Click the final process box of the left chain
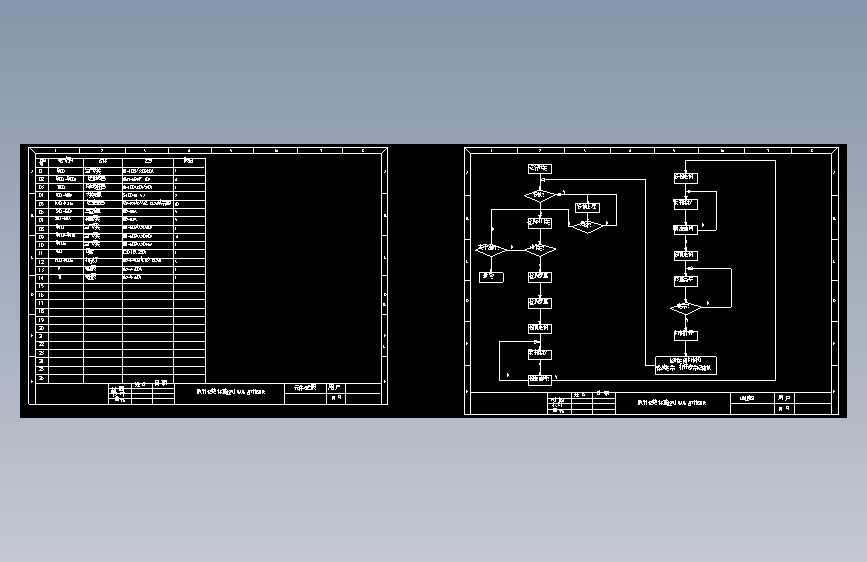 pos(540,380)
